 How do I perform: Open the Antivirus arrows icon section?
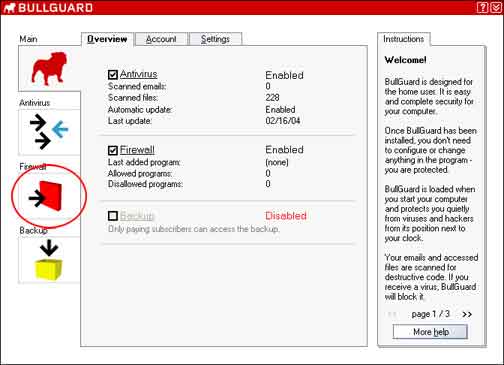pos(49,132)
